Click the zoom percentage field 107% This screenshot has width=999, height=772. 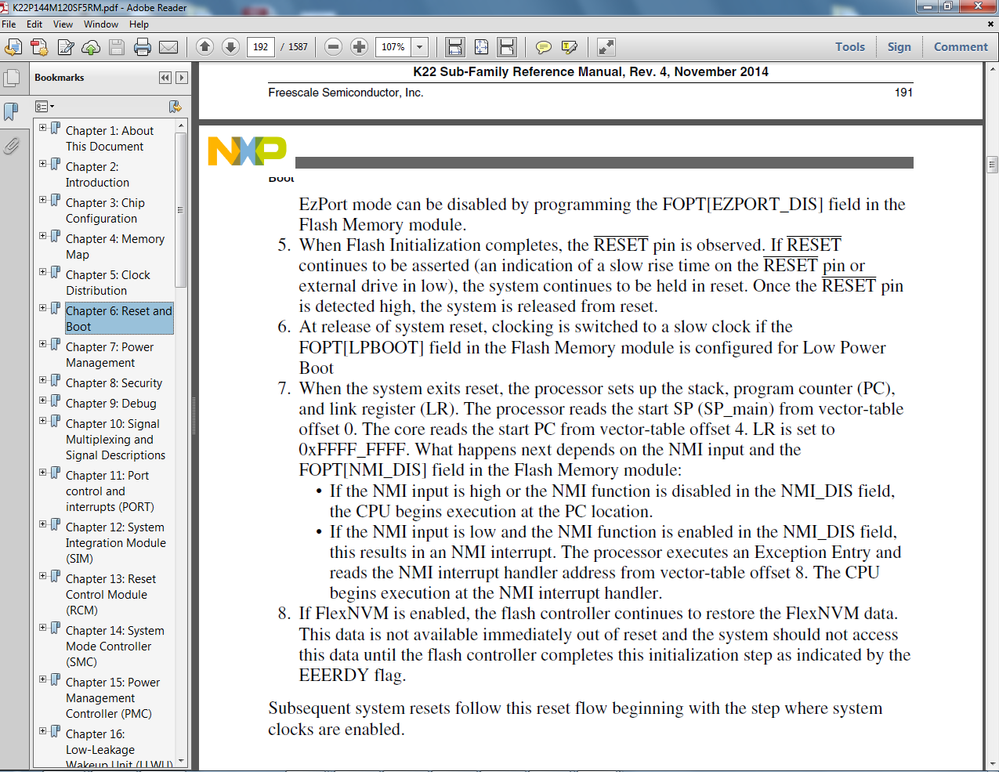[394, 47]
